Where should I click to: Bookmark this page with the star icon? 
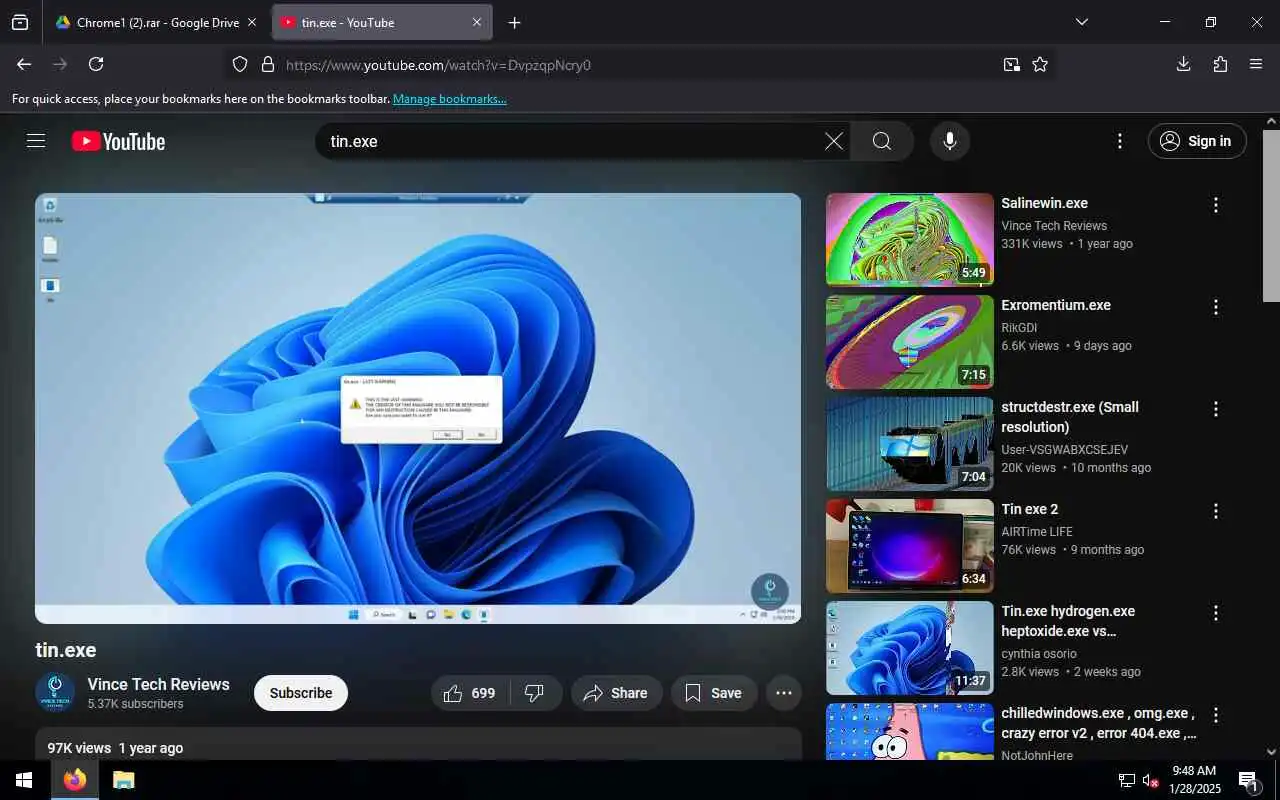pyautogui.click(x=1040, y=65)
